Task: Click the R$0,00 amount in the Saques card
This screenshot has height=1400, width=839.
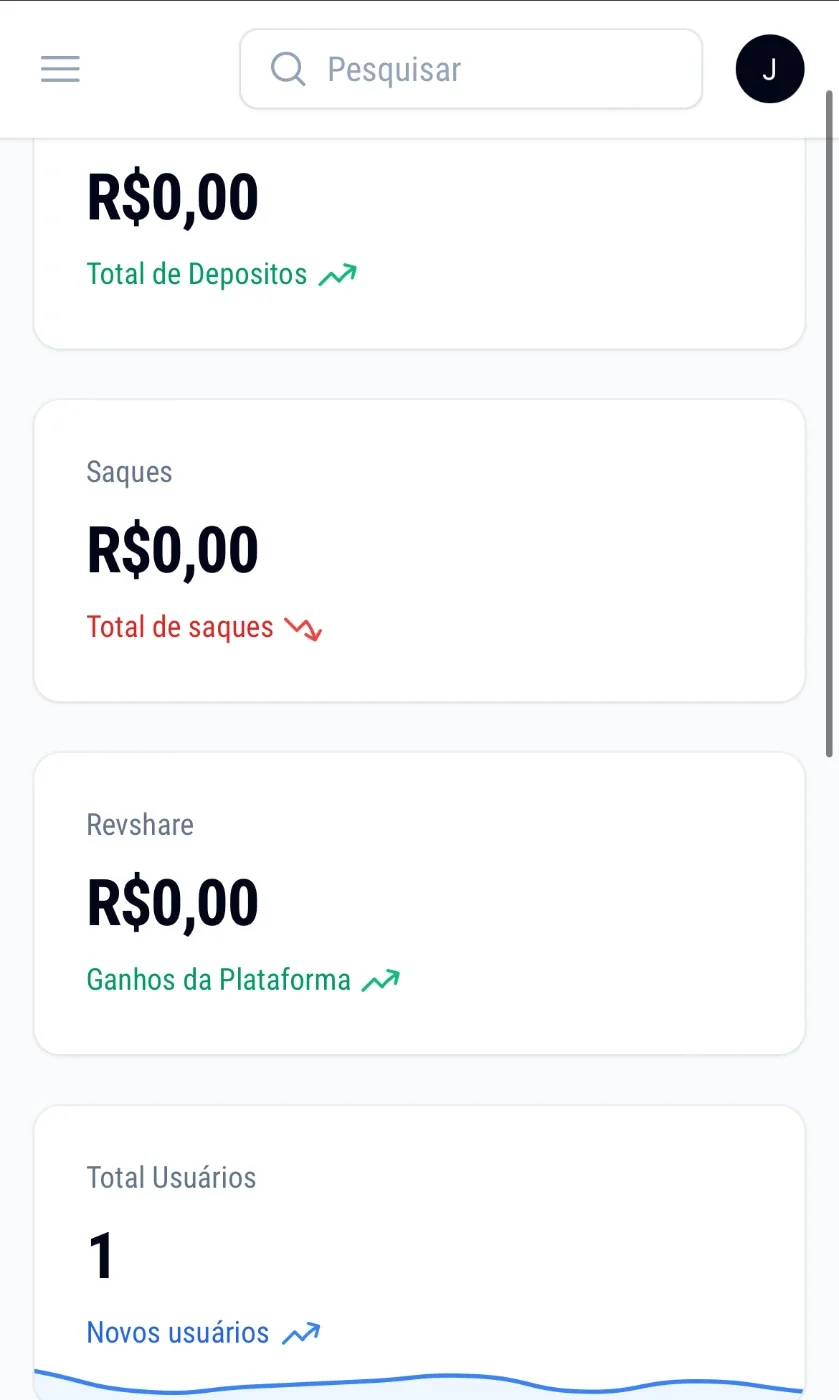Action: coord(173,550)
